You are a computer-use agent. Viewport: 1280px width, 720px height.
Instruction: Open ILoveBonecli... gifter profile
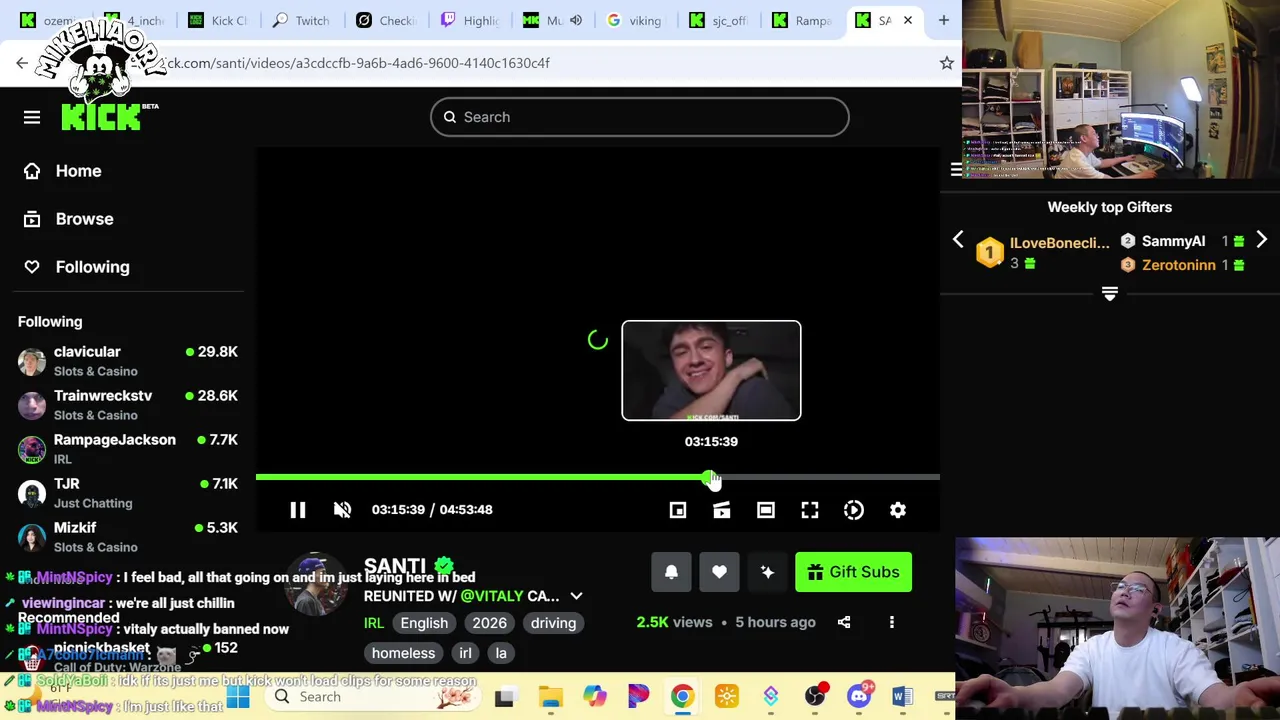click(1060, 243)
